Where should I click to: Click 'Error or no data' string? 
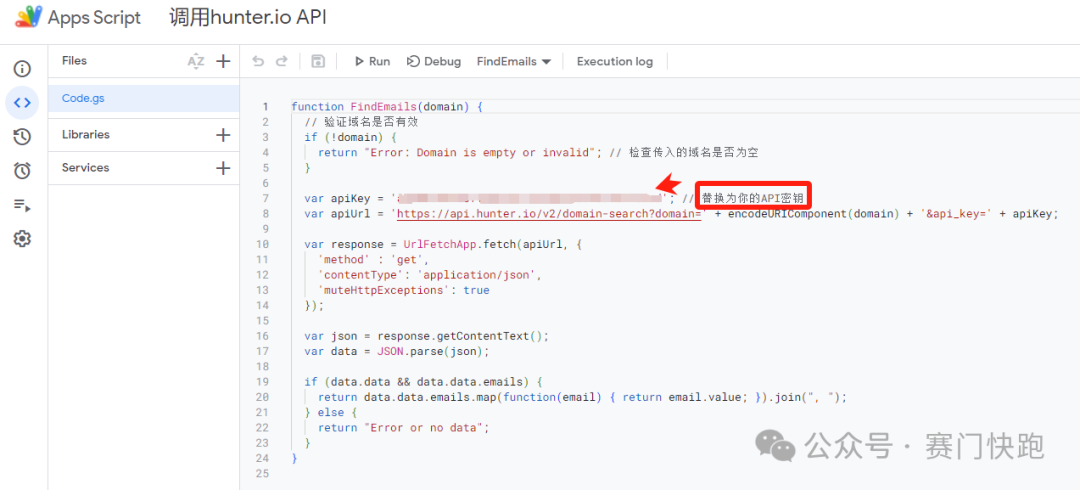point(424,427)
